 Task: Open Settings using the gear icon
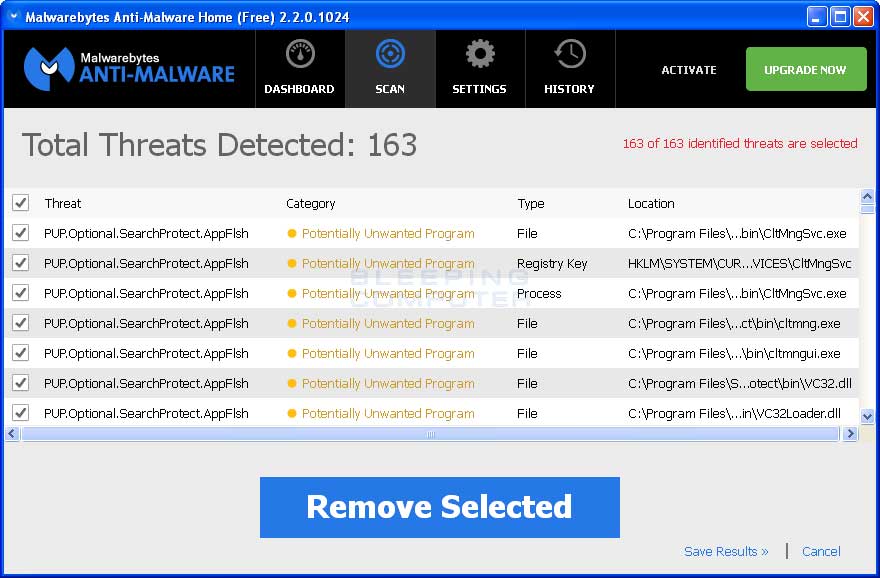[480, 55]
